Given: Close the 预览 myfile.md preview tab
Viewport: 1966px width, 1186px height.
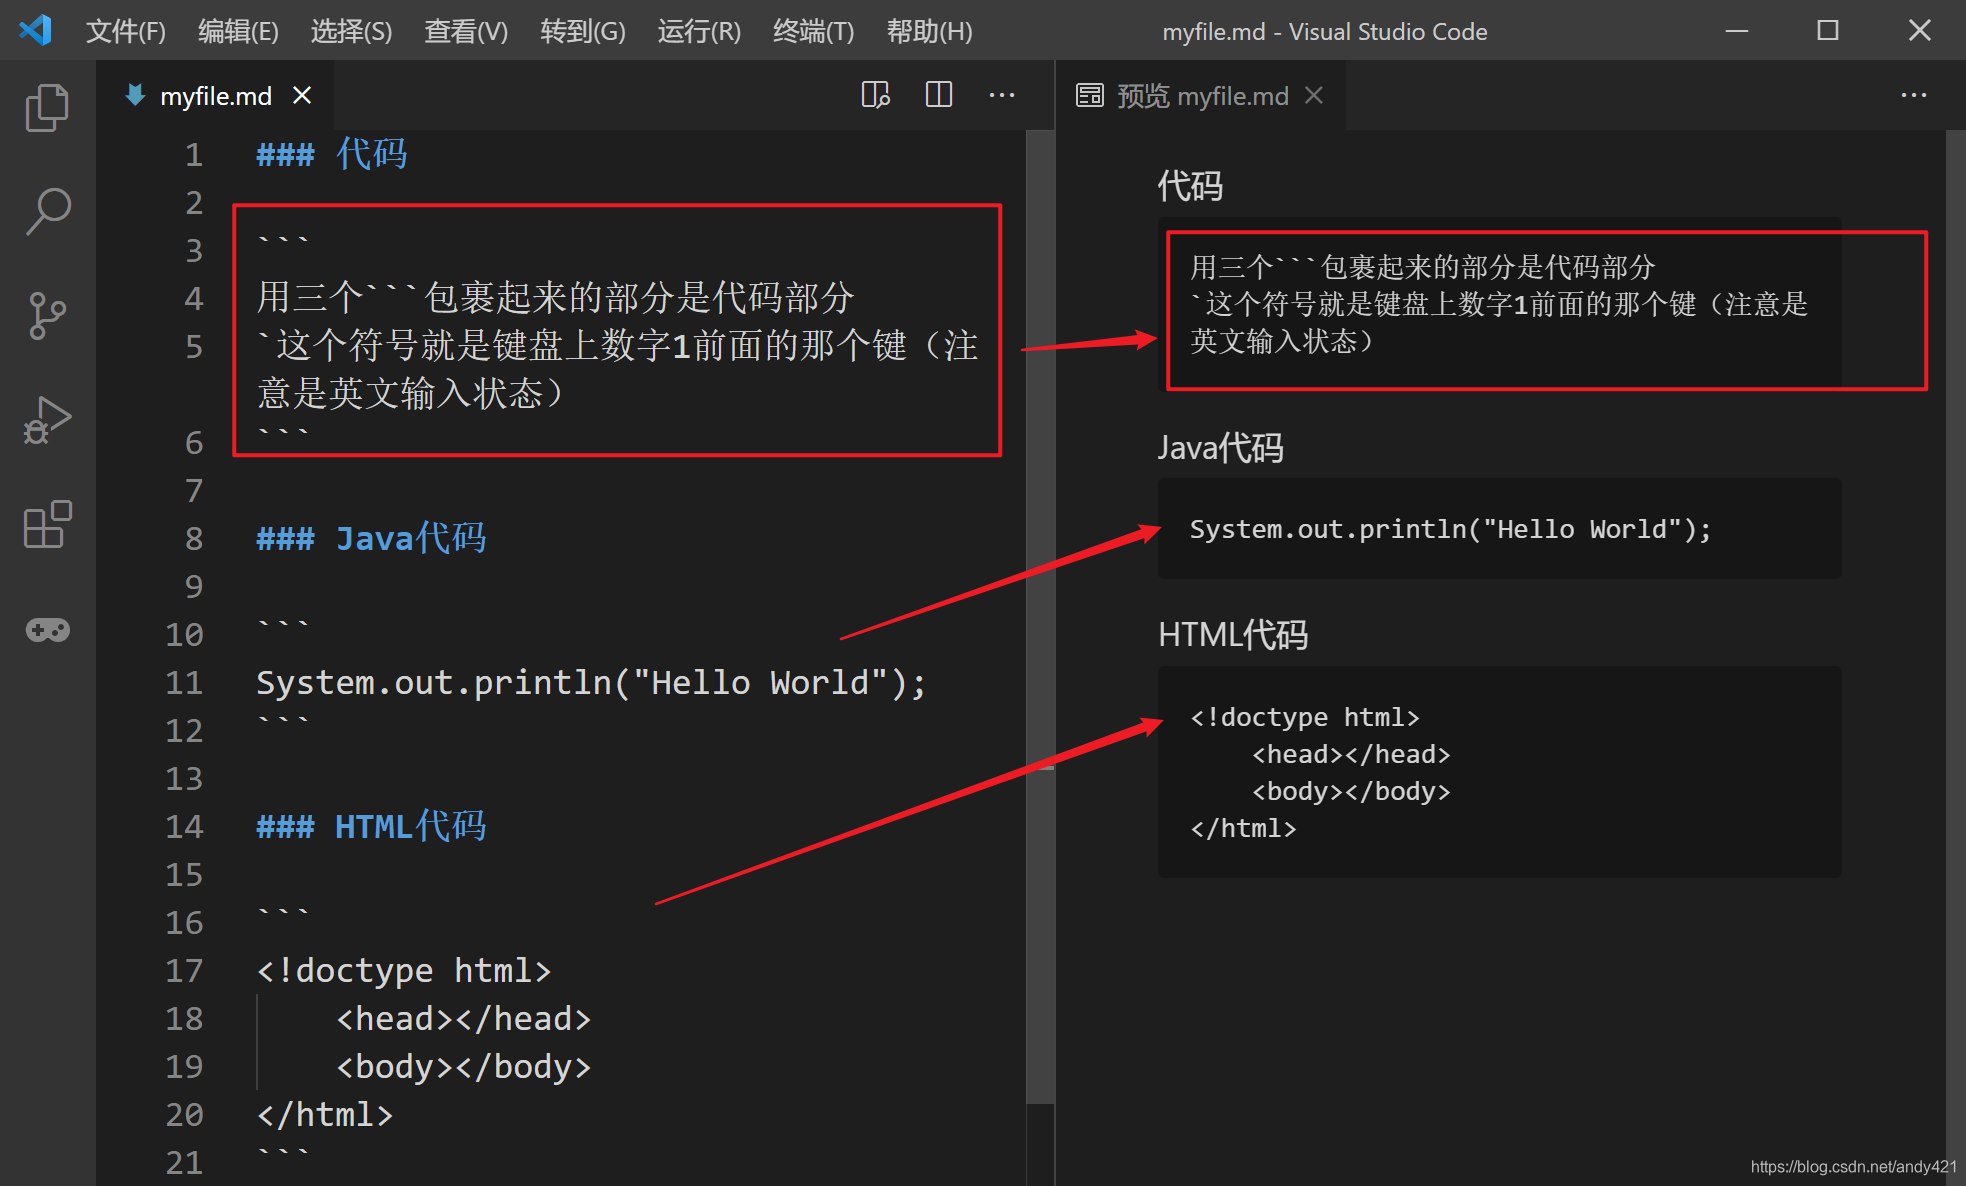Looking at the screenshot, I should pos(1314,96).
